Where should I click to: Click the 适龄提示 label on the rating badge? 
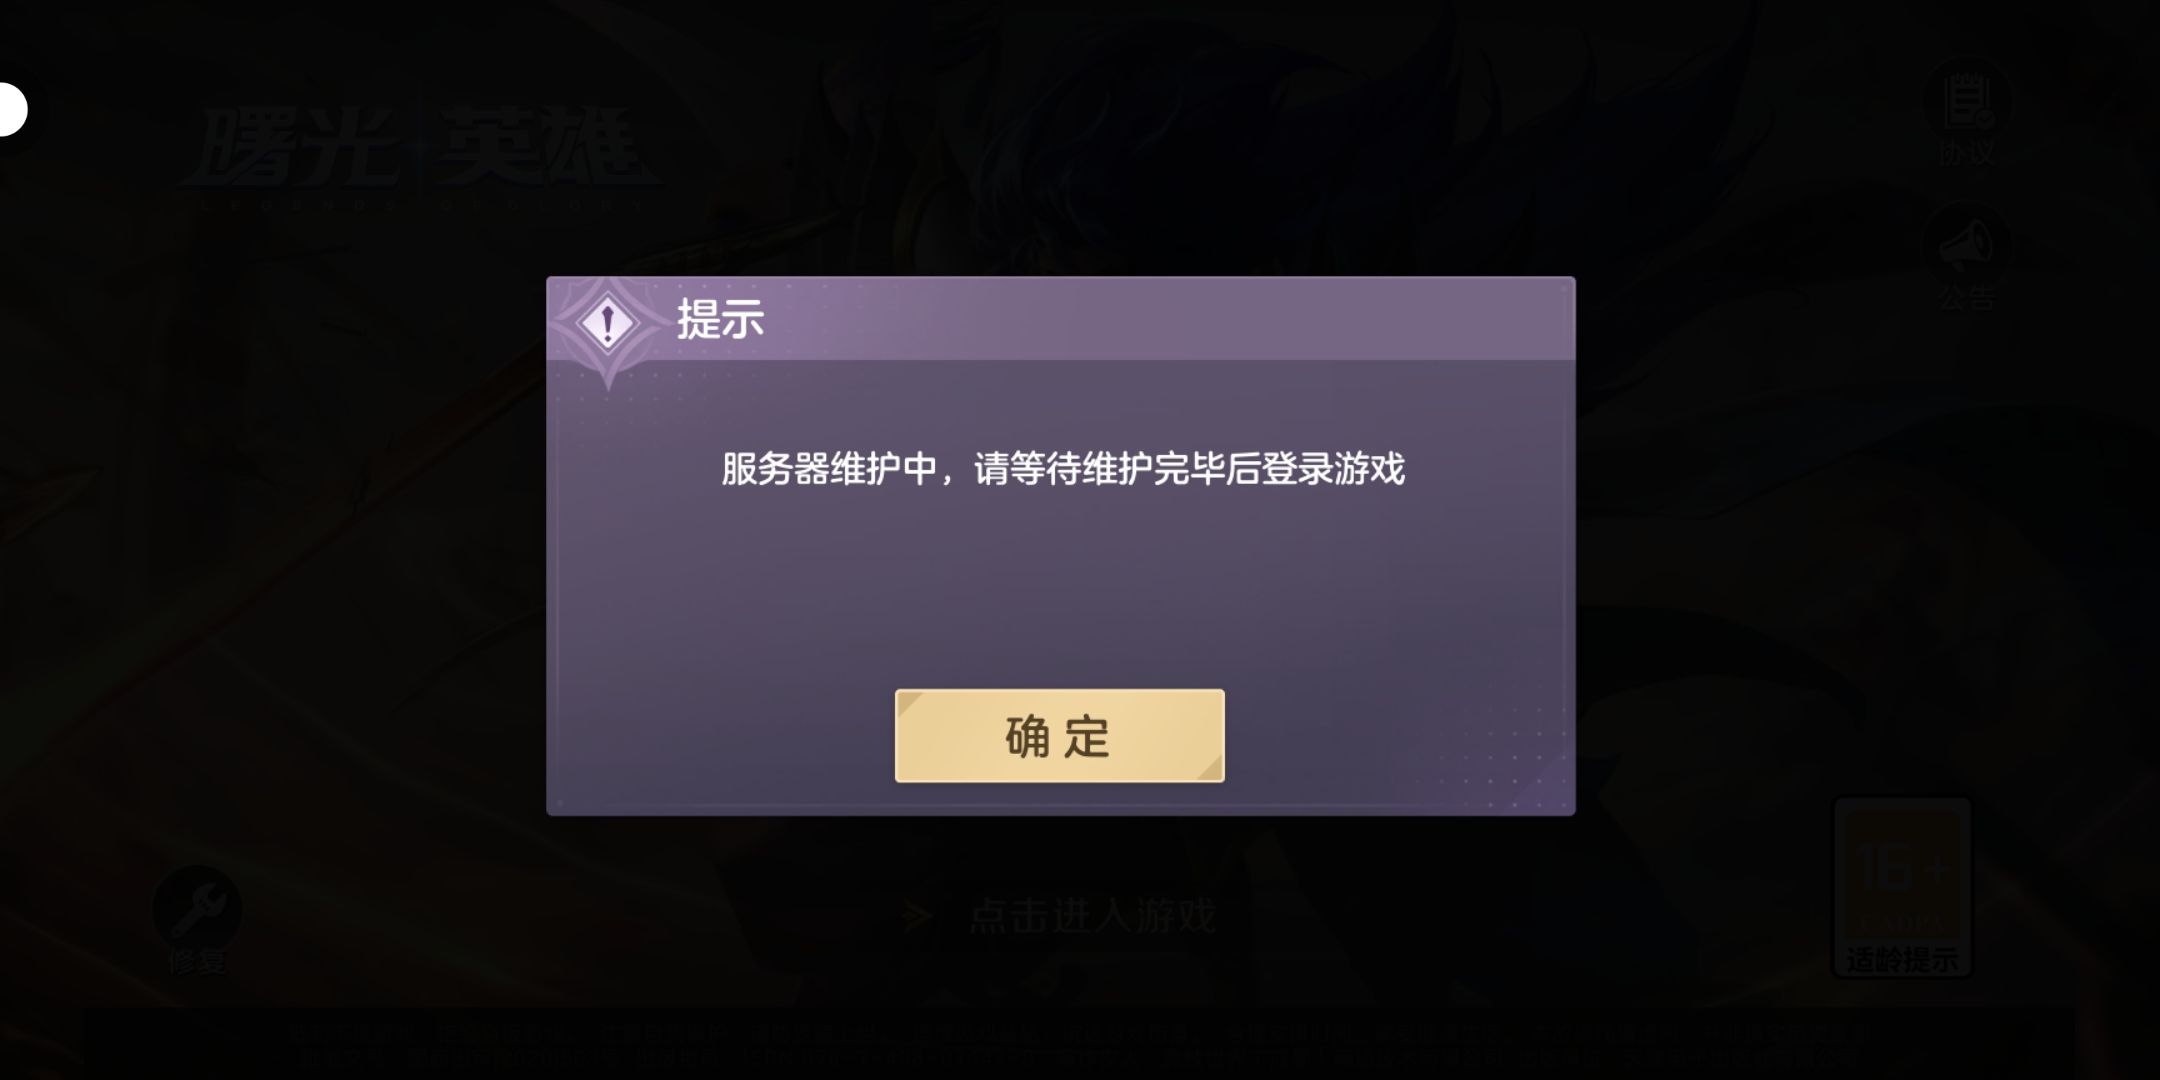(x=1902, y=960)
